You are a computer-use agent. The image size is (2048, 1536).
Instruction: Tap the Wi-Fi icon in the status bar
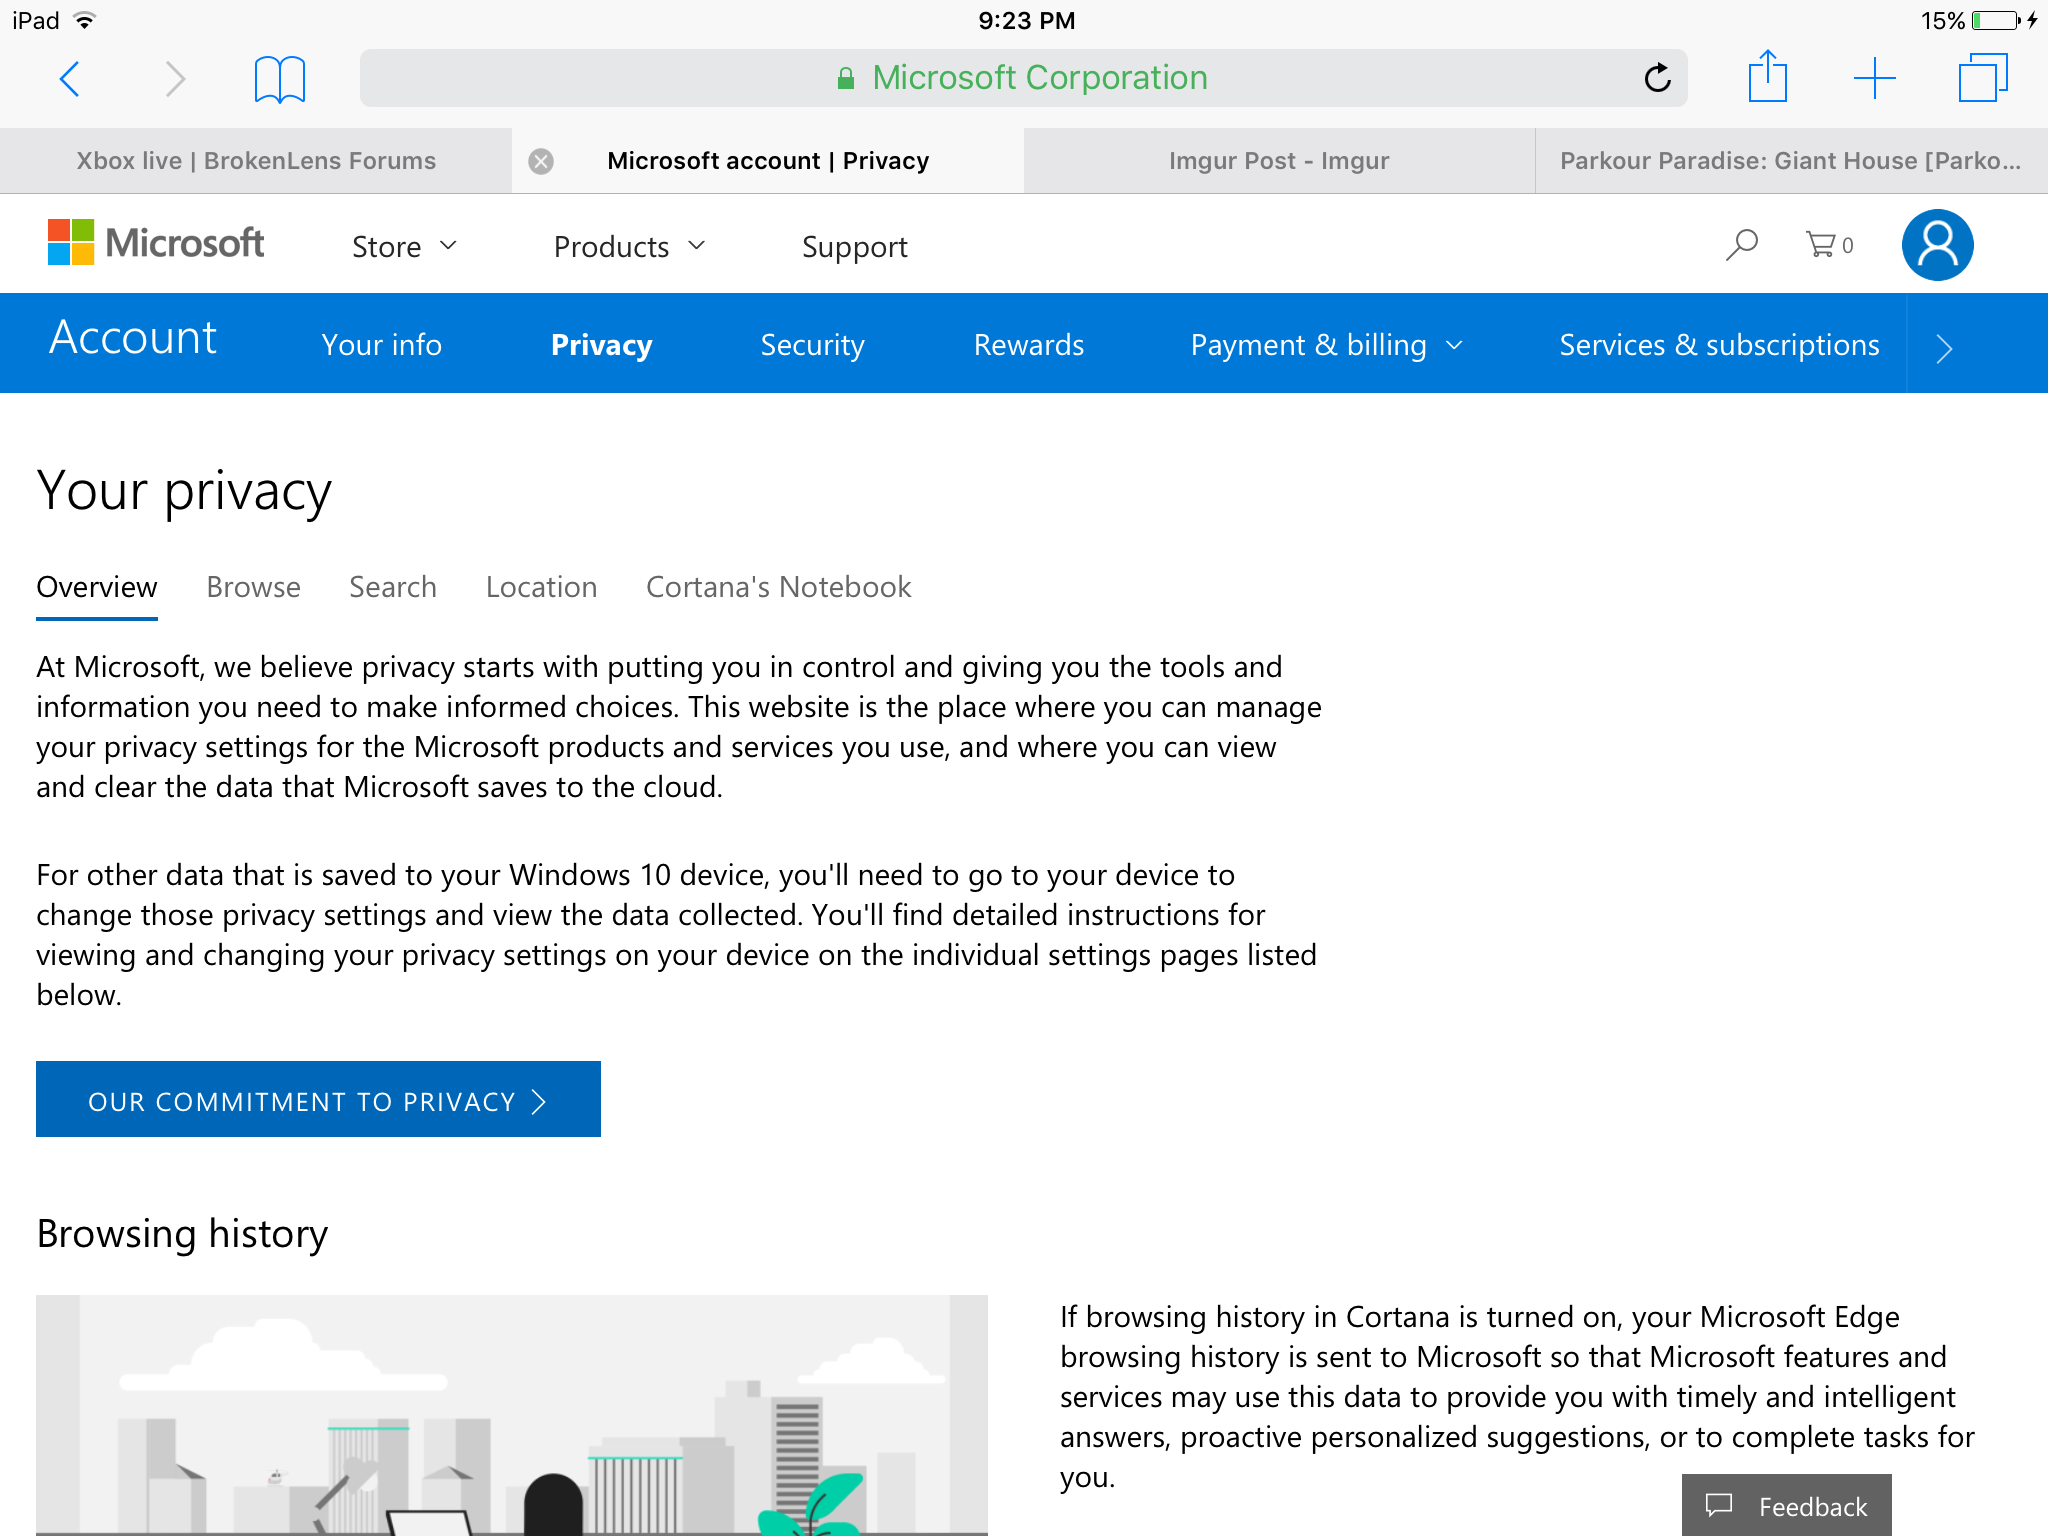tap(86, 20)
